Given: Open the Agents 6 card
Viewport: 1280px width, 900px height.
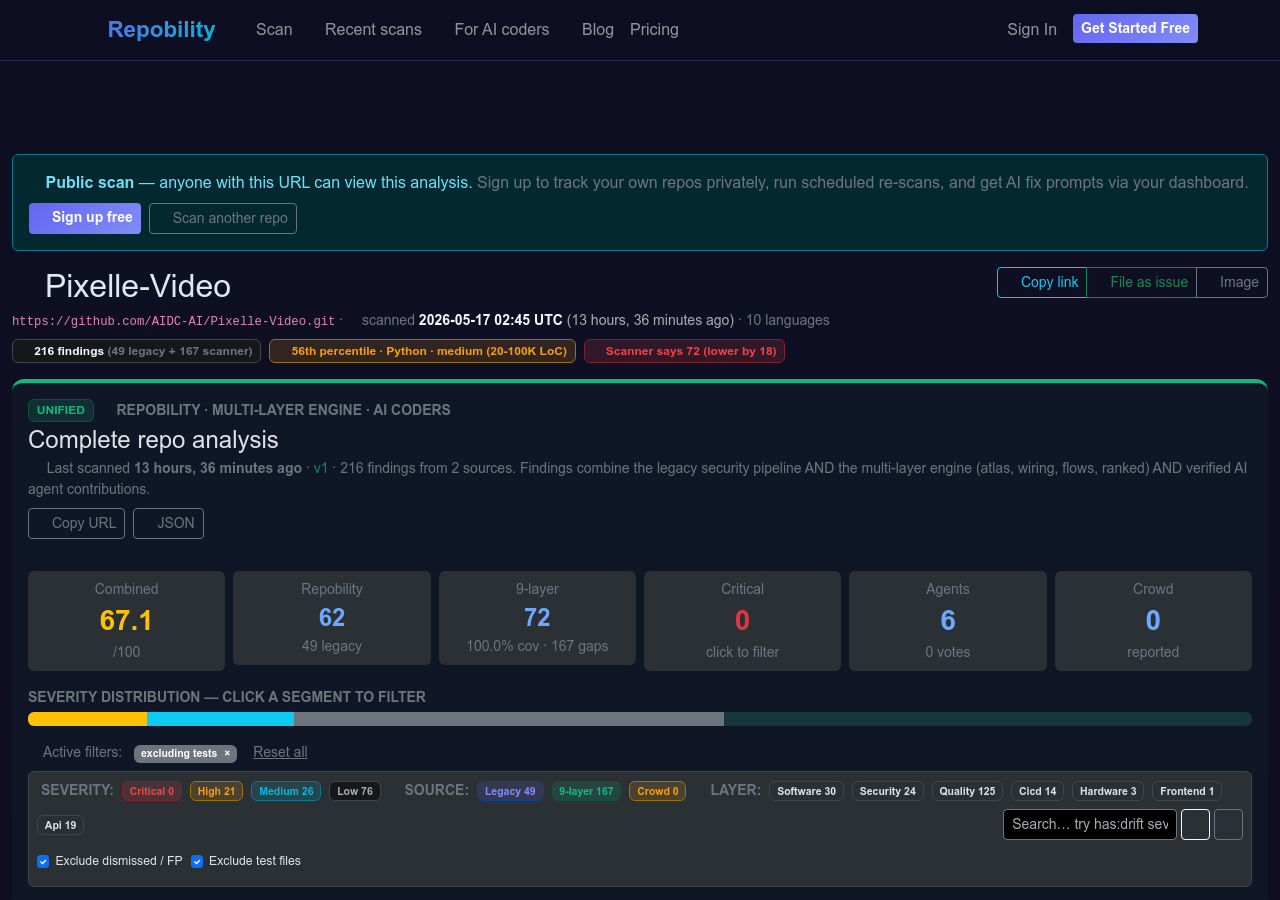Looking at the screenshot, I should (x=948, y=621).
